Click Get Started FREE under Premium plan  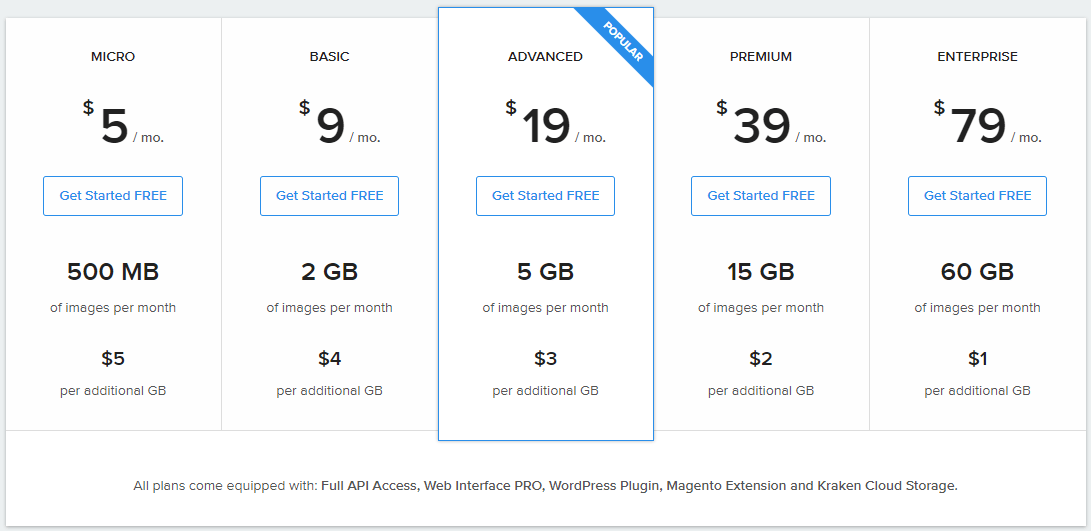pyautogui.click(x=760, y=196)
